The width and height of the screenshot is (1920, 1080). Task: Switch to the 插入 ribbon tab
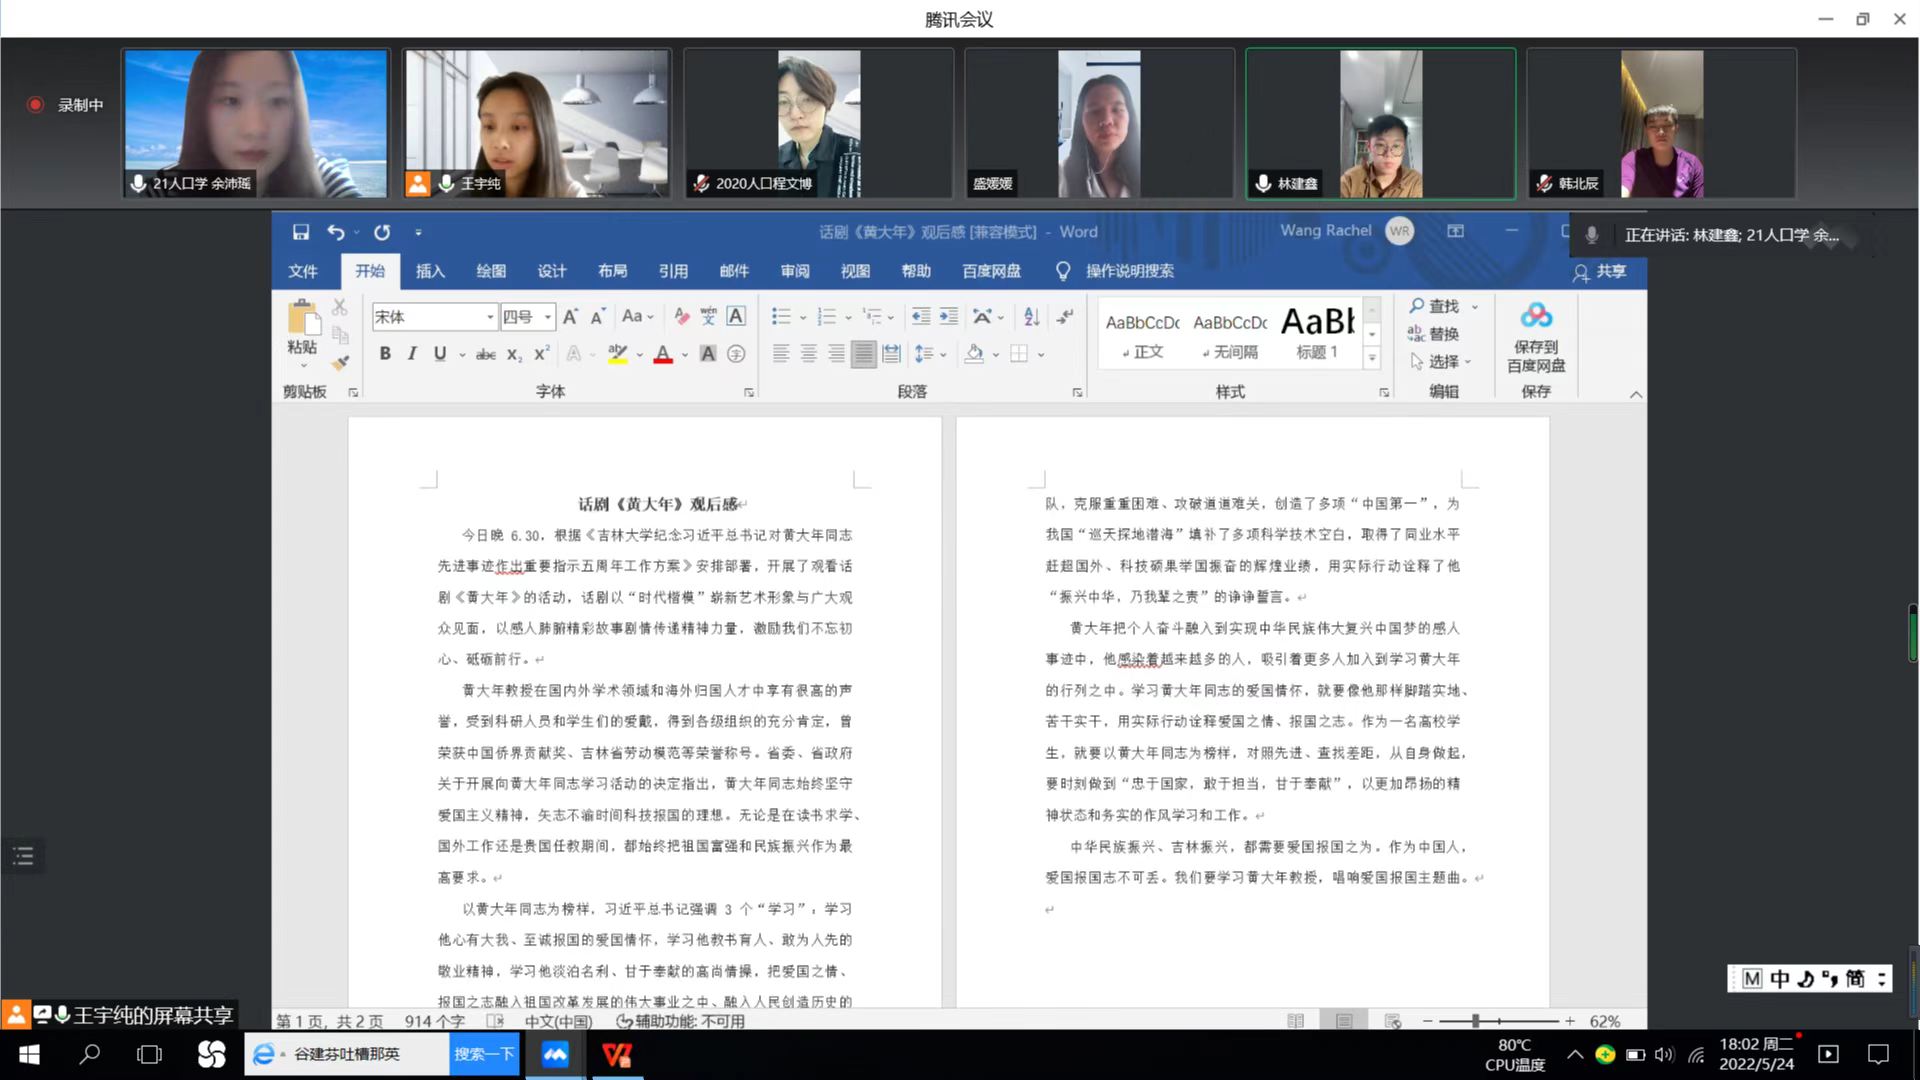pyautogui.click(x=430, y=271)
